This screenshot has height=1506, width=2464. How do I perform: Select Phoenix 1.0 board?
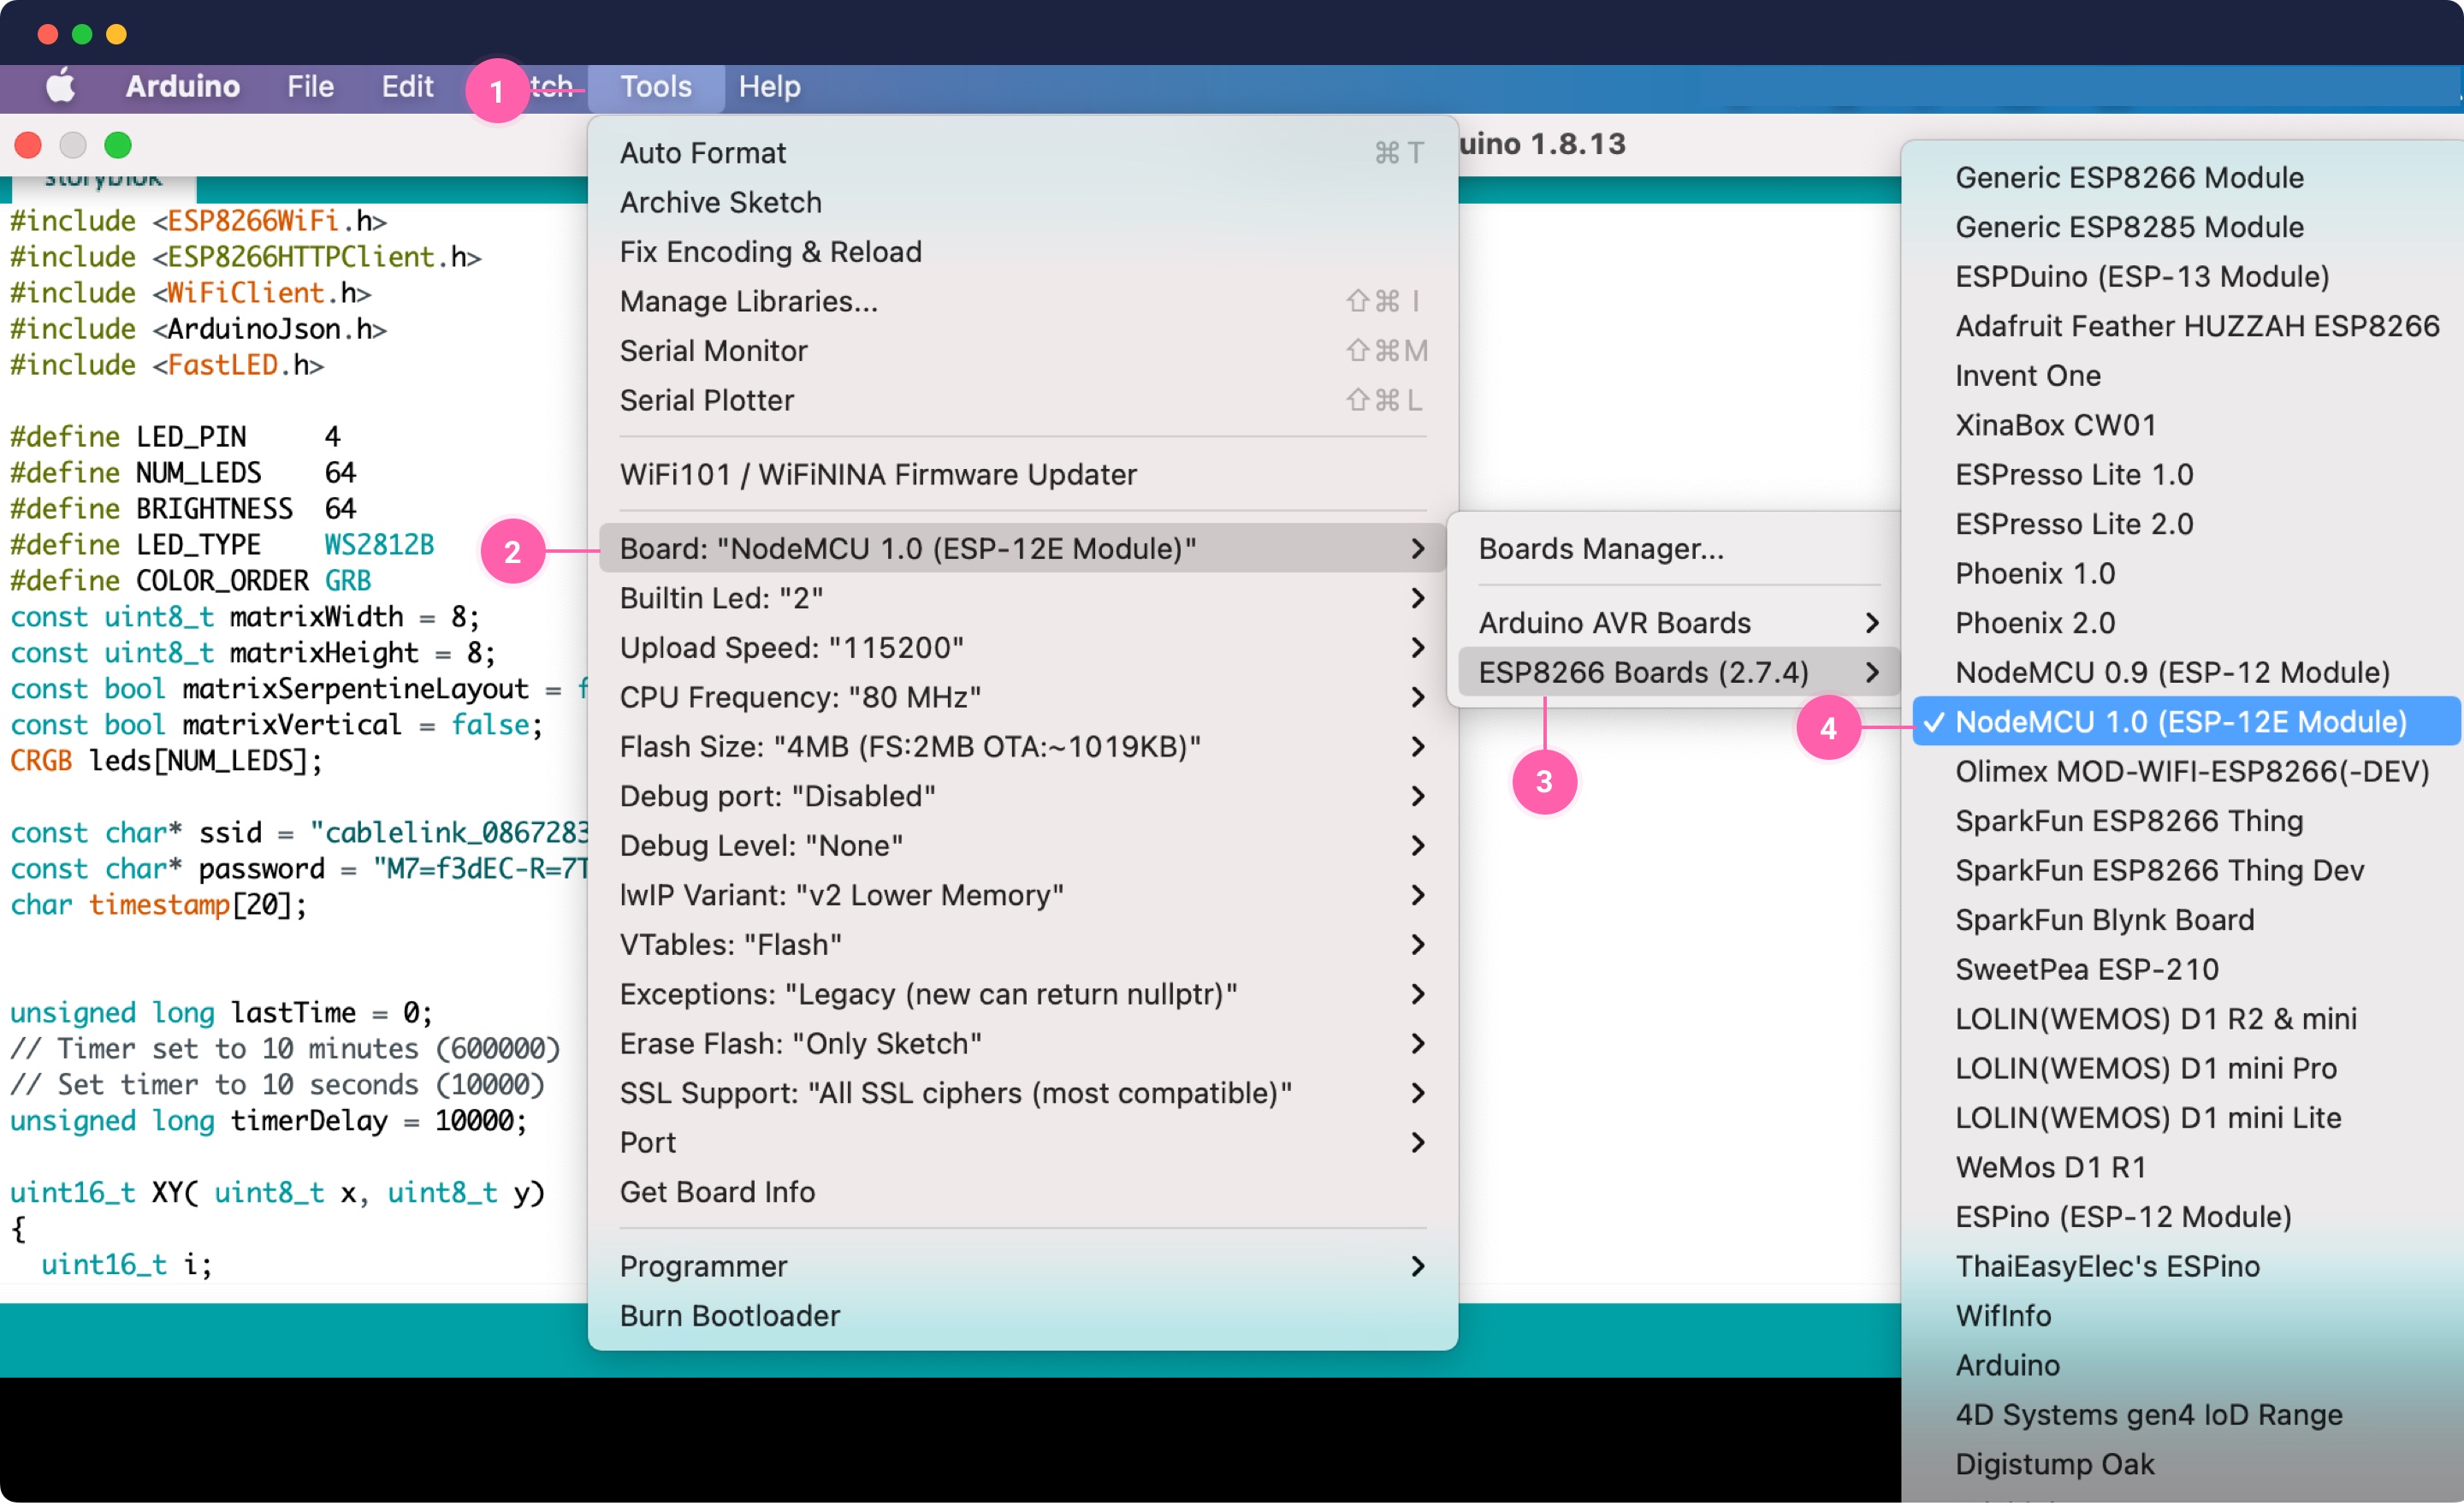point(2186,574)
